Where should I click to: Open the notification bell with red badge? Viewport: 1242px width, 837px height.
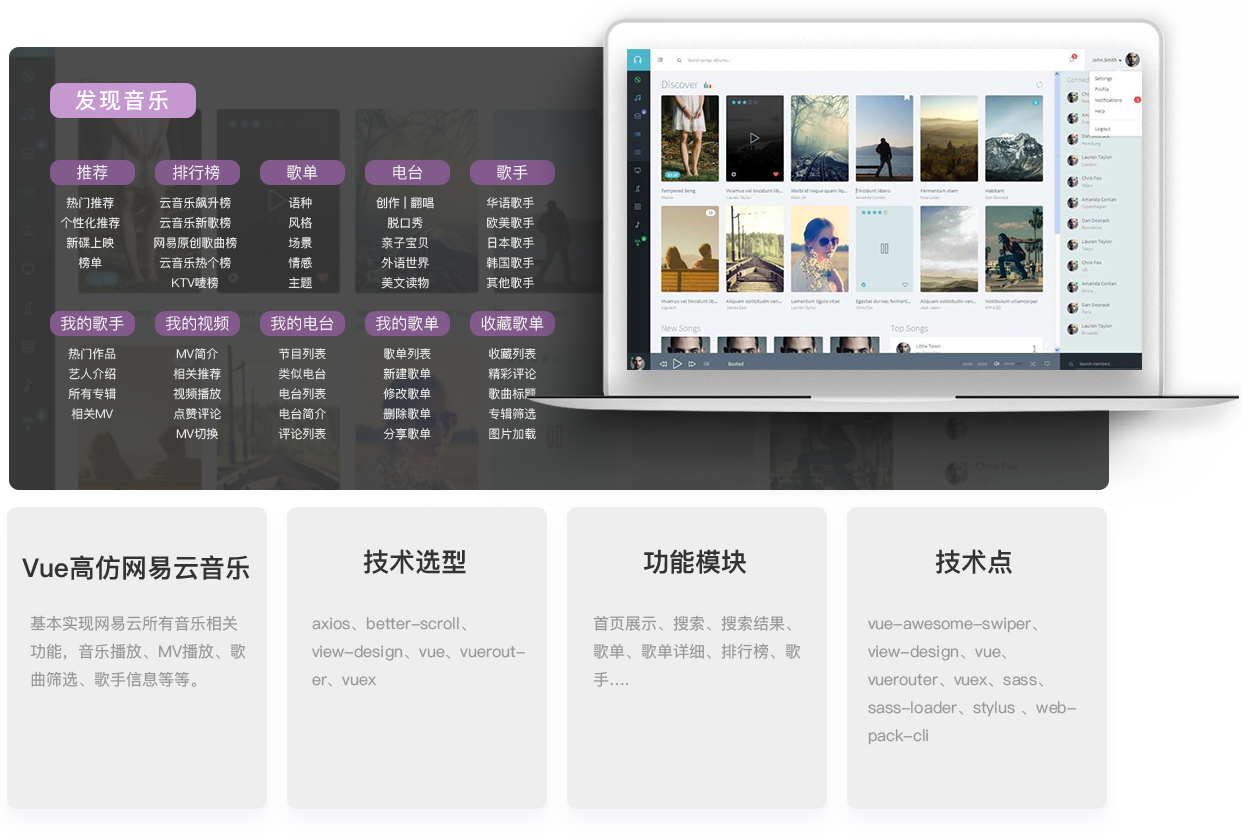point(1072,59)
